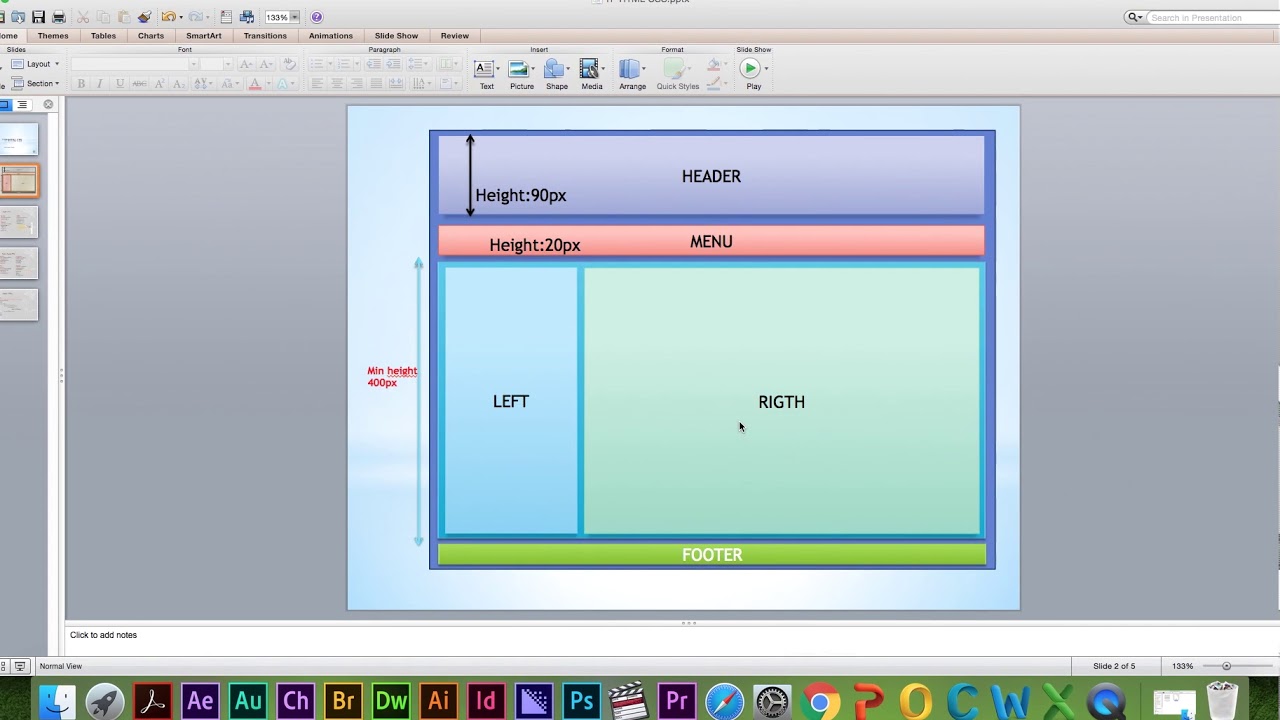
Task: Open the SmartArt ribbon tab
Action: 204,36
